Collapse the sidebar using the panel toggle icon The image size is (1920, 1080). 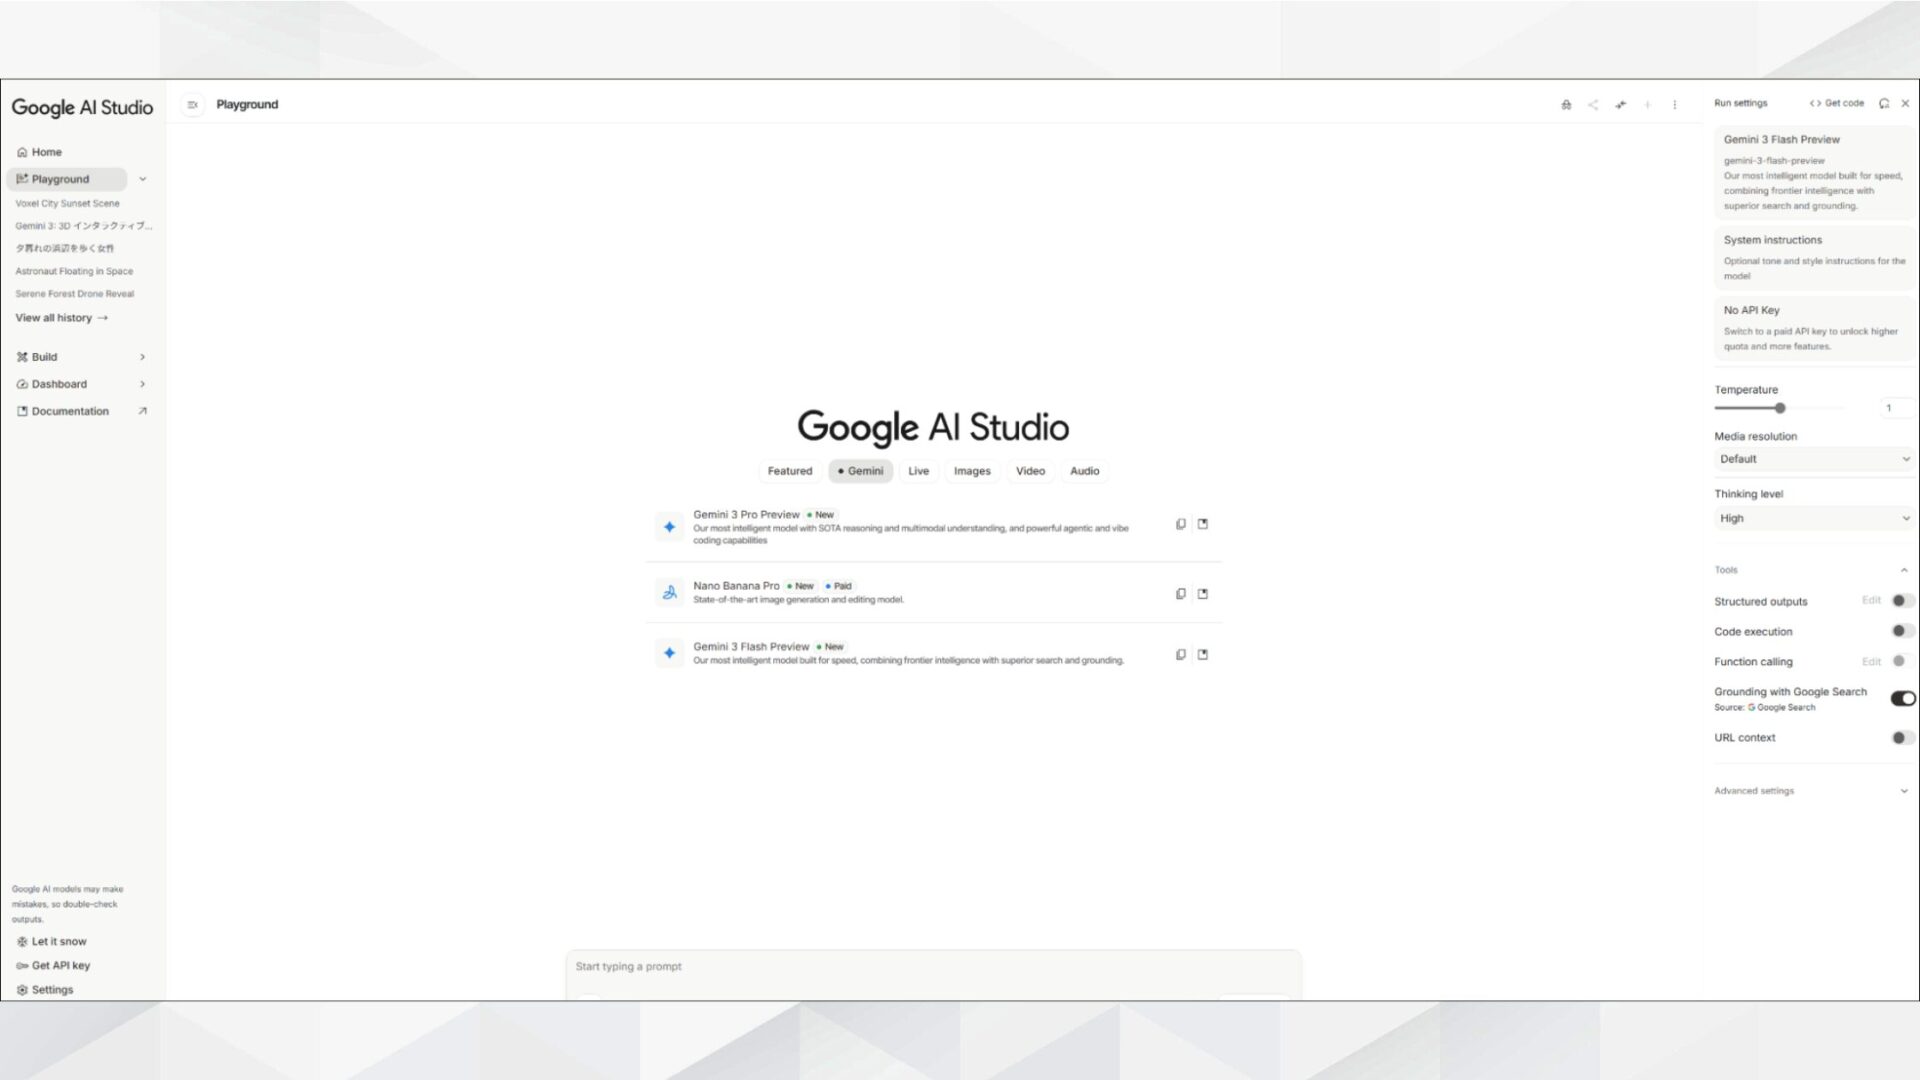click(x=192, y=104)
